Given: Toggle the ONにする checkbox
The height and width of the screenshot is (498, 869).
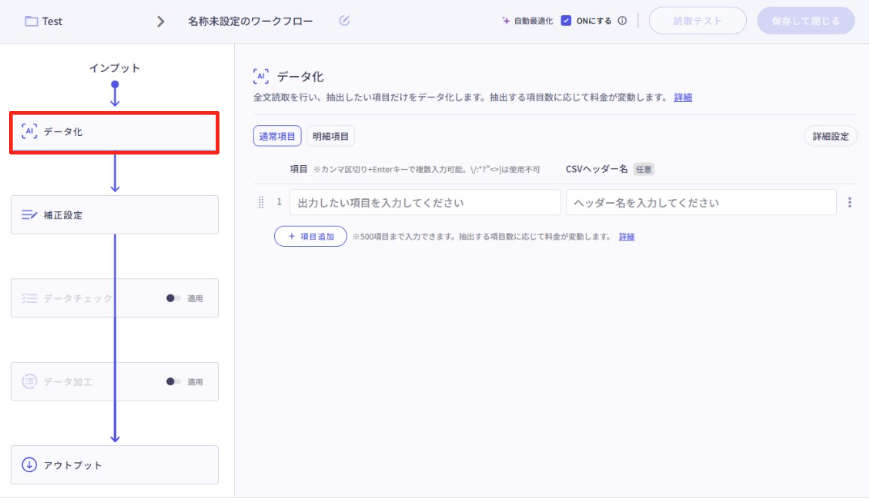Looking at the screenshot, I should [x=566, y=21].
